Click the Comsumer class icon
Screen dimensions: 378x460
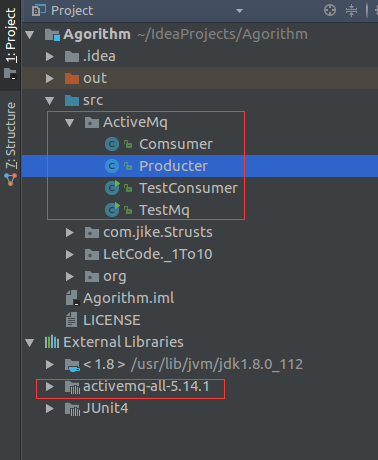click(x=112, y=144)
